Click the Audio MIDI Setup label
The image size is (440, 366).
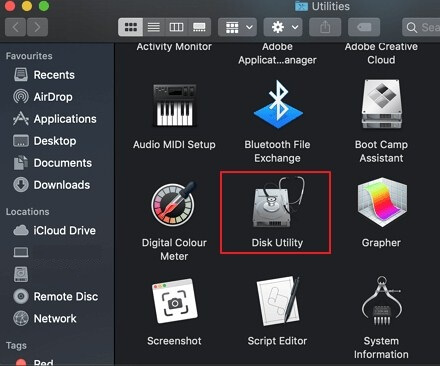[x=174, y=145]
